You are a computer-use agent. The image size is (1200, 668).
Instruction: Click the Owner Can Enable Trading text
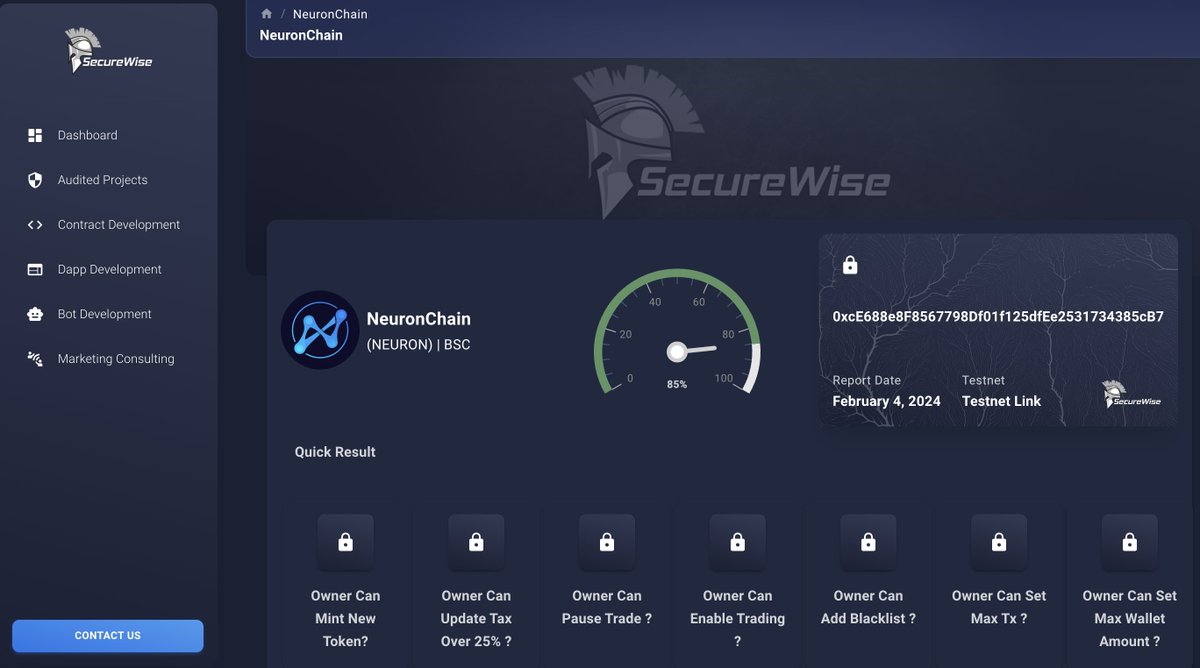pyautogui.click(x=738, y=618)
